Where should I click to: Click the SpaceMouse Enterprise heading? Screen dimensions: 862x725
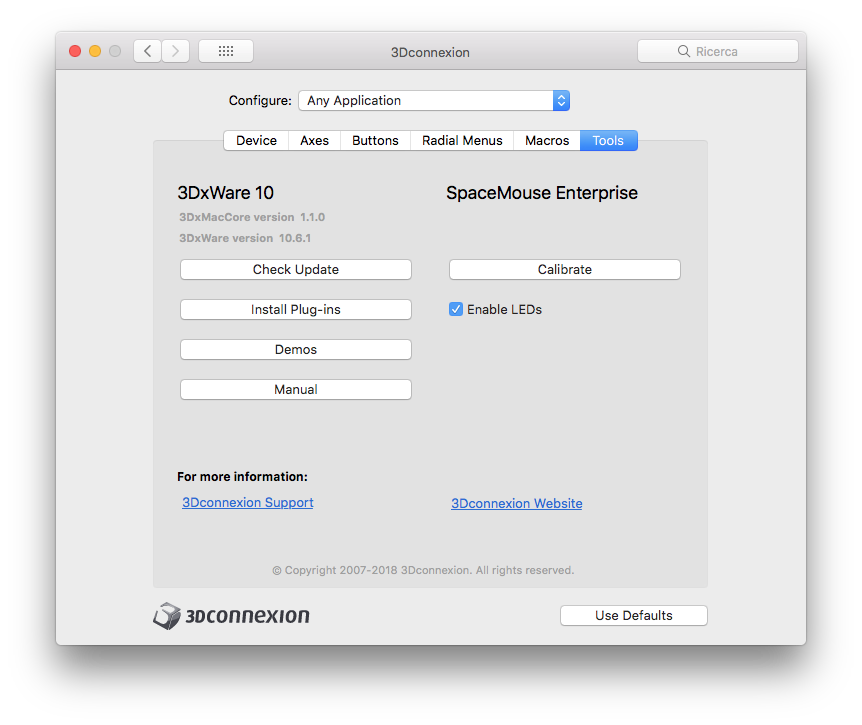click(x=542, y=193)
